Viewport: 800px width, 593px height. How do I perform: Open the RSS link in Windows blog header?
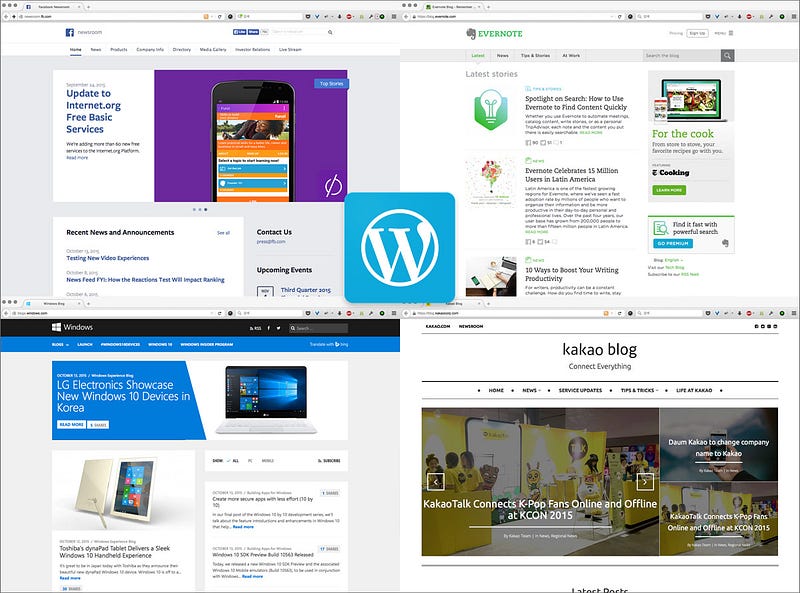(x=255, y=328)
